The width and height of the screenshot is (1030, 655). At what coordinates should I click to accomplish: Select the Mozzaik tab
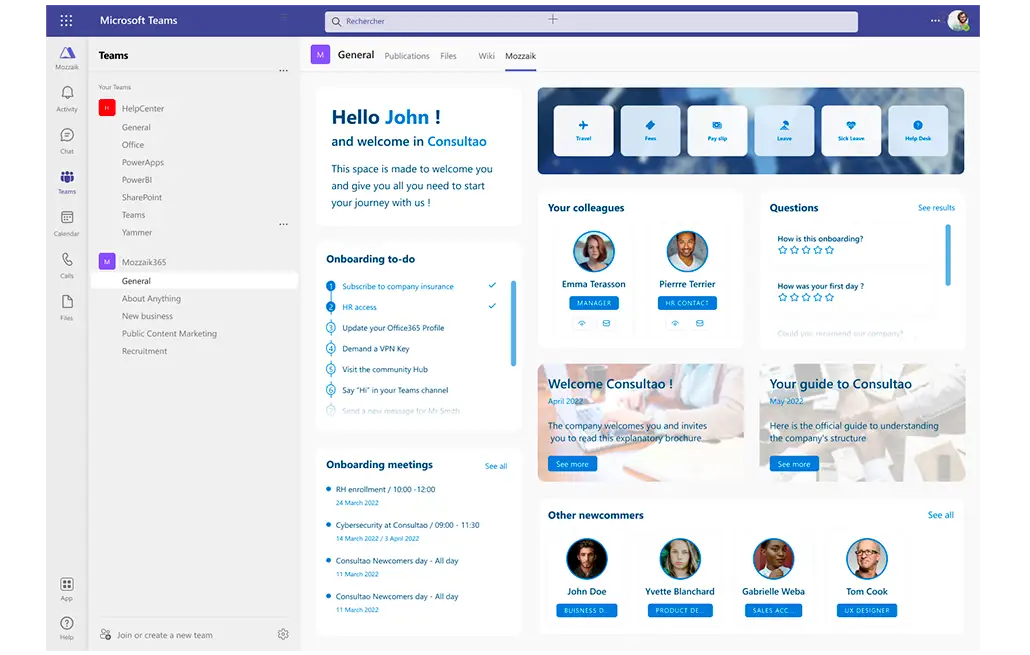pos(520,56)
